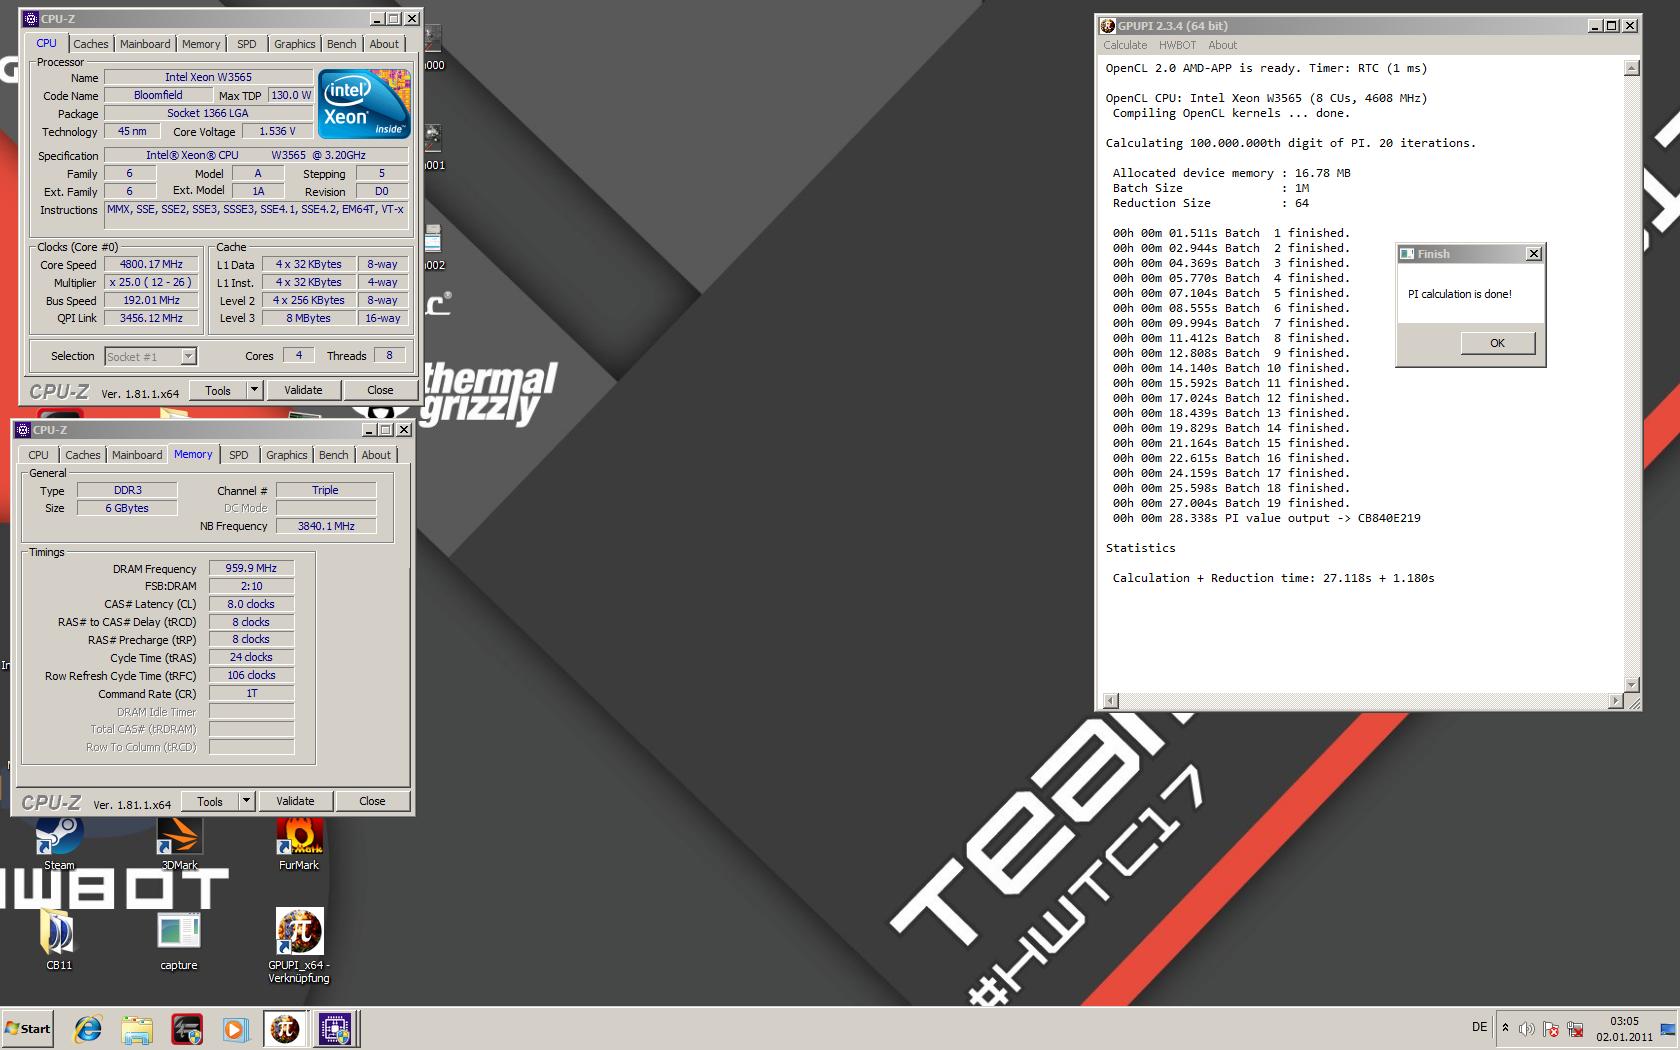Click Close button in lower CPU-Z
This screenshot has width=1680, height=1050.
372,801
